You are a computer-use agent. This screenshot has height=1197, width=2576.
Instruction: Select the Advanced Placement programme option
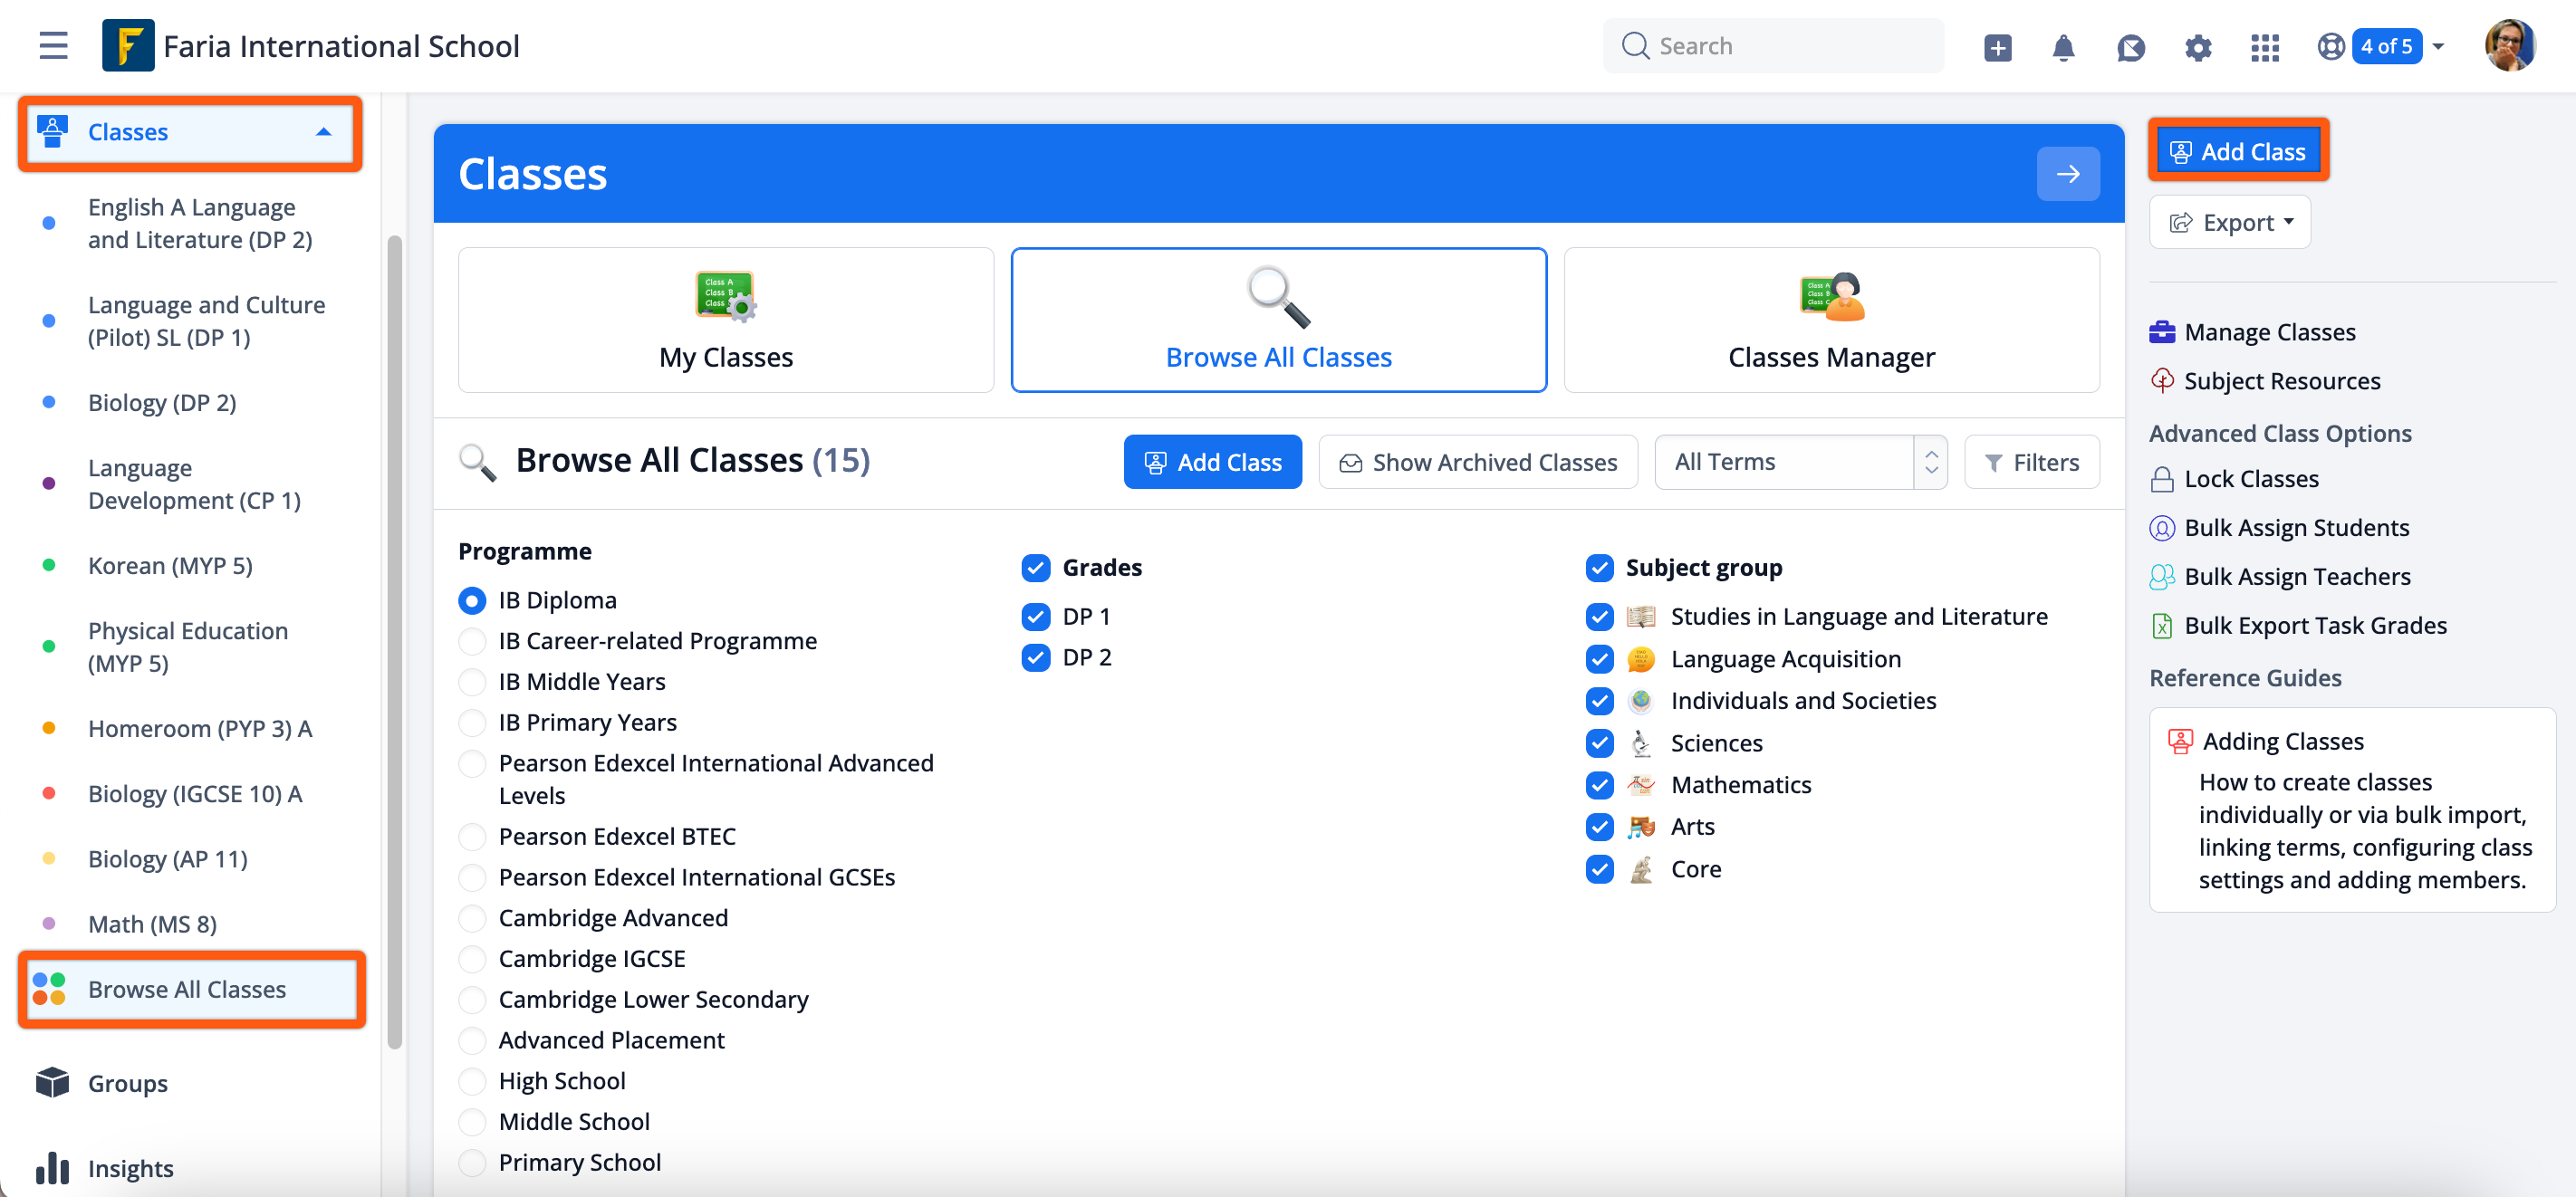tap(472, 1040)
